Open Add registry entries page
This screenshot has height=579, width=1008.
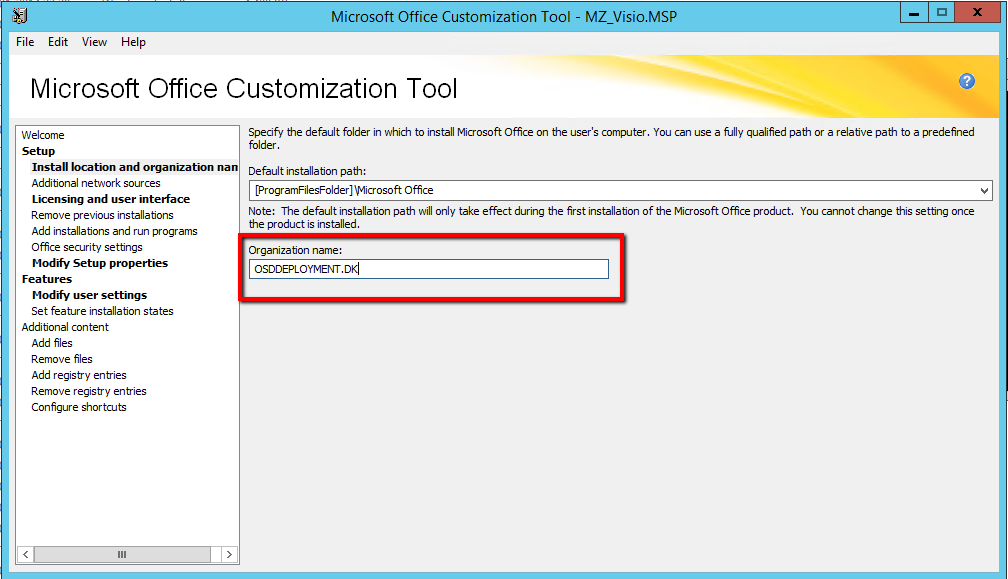[x=79, y=375]
